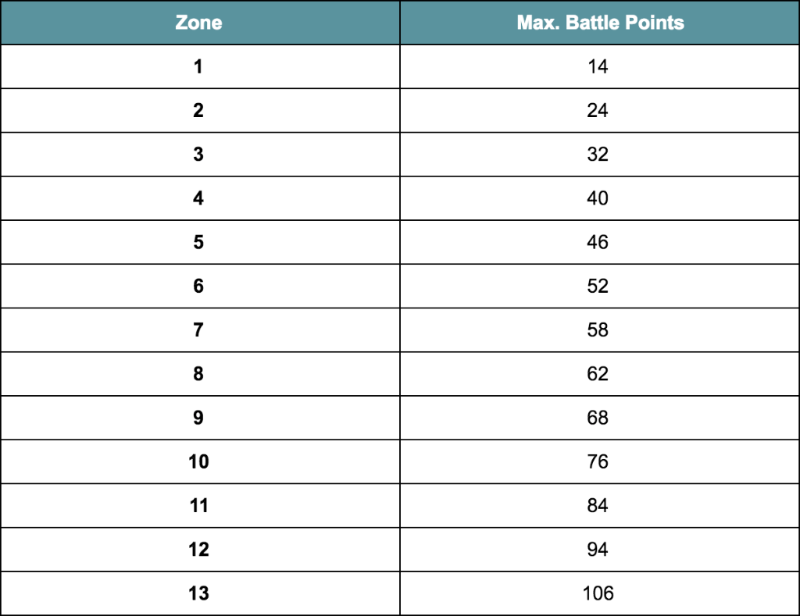Select the Zone 7 cell
The height and width of the screenshot is (616, 800).
(200, 330)
